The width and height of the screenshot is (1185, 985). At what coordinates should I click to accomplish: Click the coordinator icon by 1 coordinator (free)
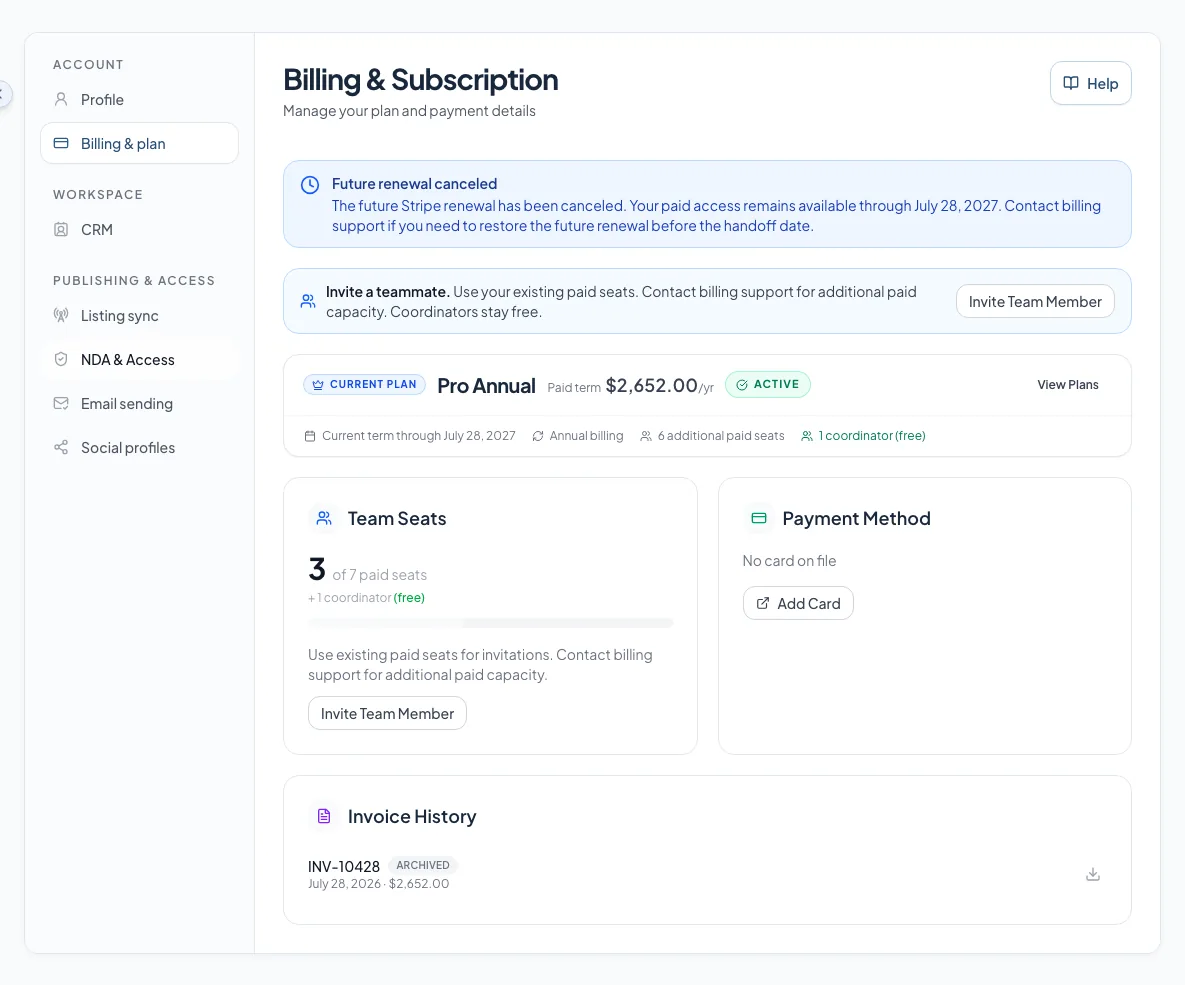(x=807, y=436)
